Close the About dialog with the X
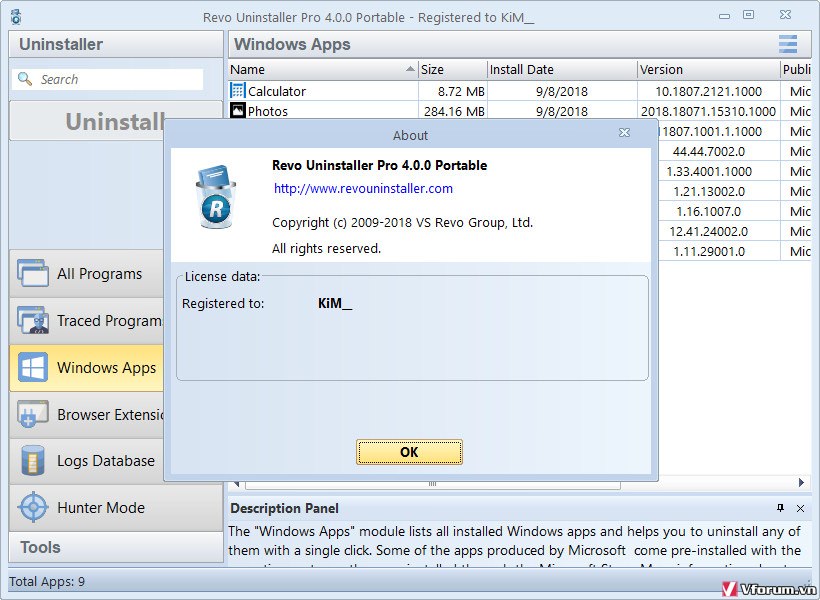This screenshot has width=820, height=600. 624,133
